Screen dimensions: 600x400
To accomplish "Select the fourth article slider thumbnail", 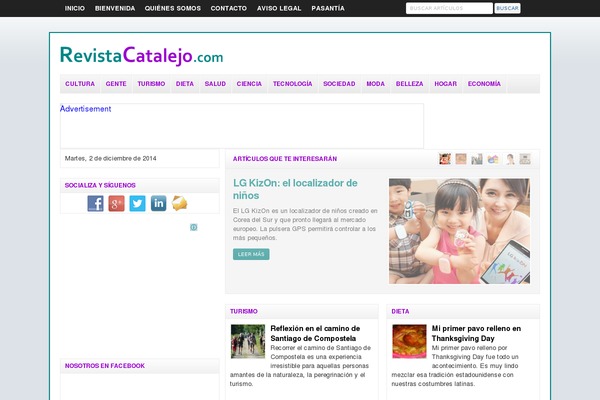I will click(493, 158).
